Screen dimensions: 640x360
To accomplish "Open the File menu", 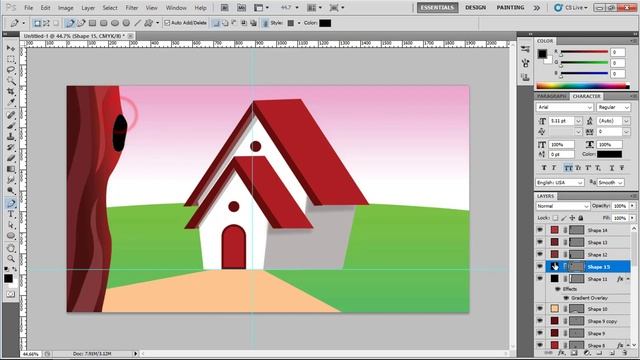I will 29,8.
